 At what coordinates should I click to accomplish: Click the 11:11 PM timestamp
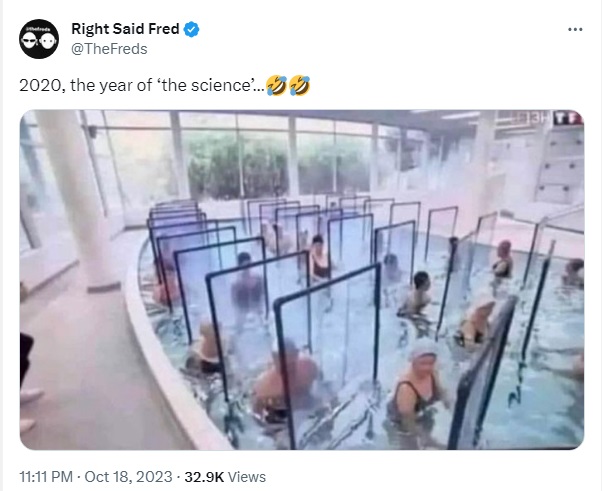[46, 477]
